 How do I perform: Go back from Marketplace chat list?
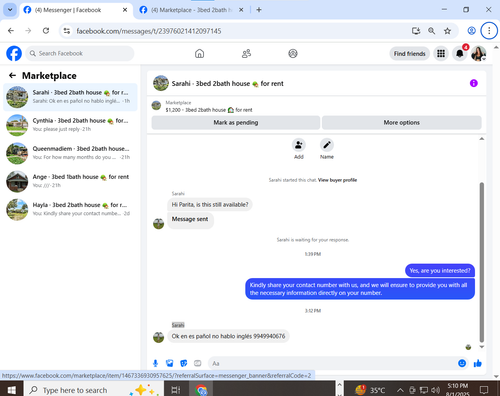(12, 76)
